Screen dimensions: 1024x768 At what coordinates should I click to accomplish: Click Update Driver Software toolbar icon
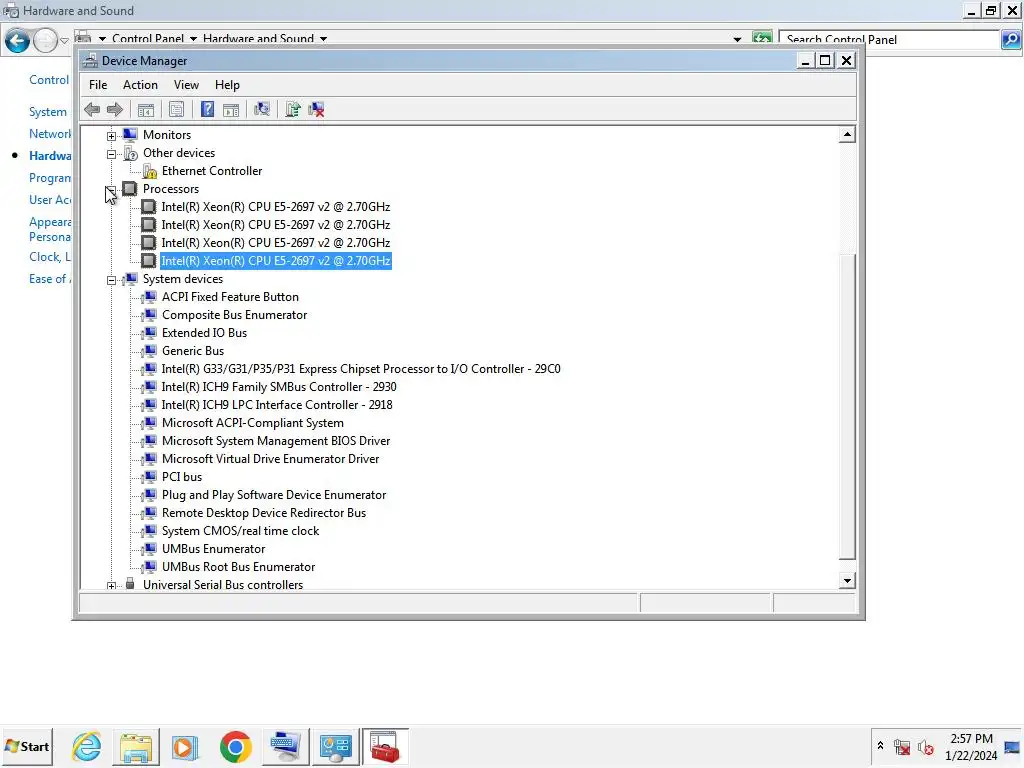click(293, 110)
